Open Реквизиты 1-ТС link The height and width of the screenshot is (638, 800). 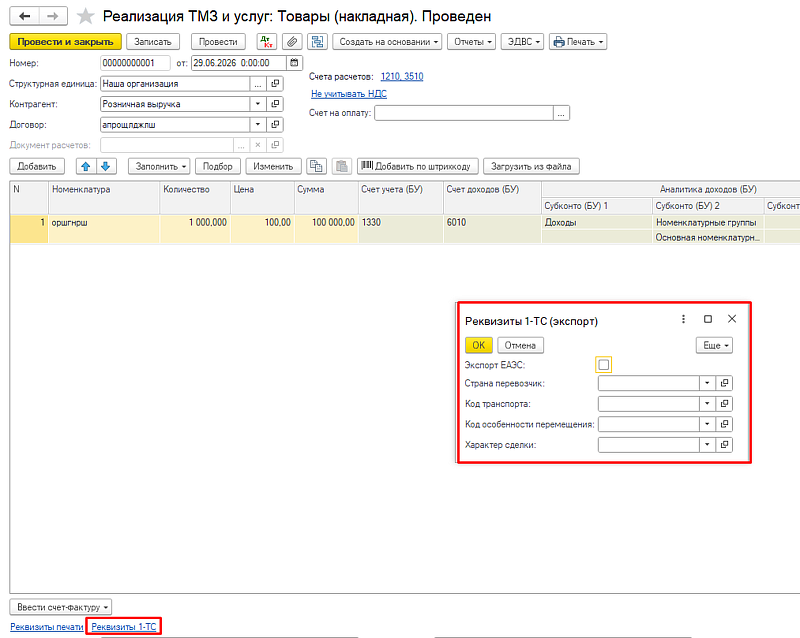pyautogui.click(x=124, y=627)
